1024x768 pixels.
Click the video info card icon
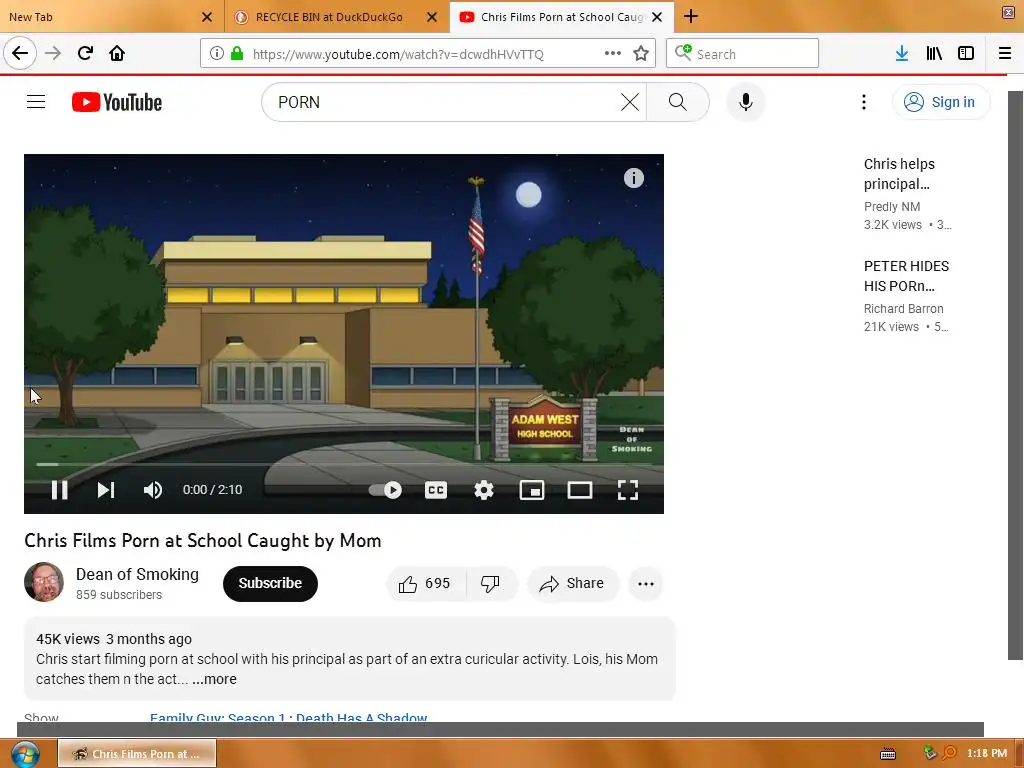[x=633, y=178]
